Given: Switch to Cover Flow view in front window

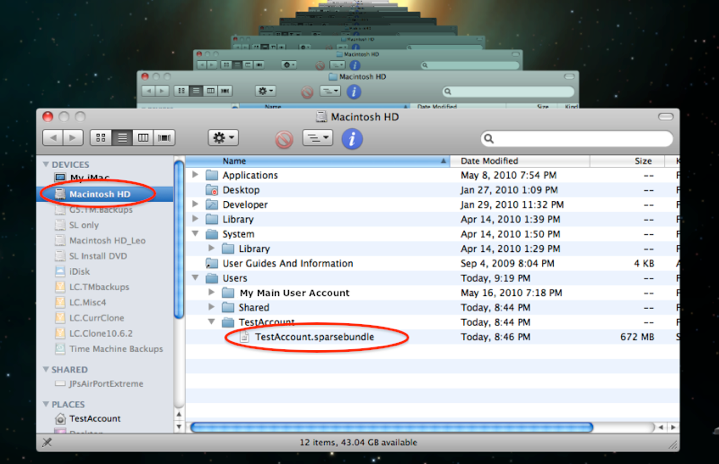Looking at the screenshot, I should [x=164, y=138].
